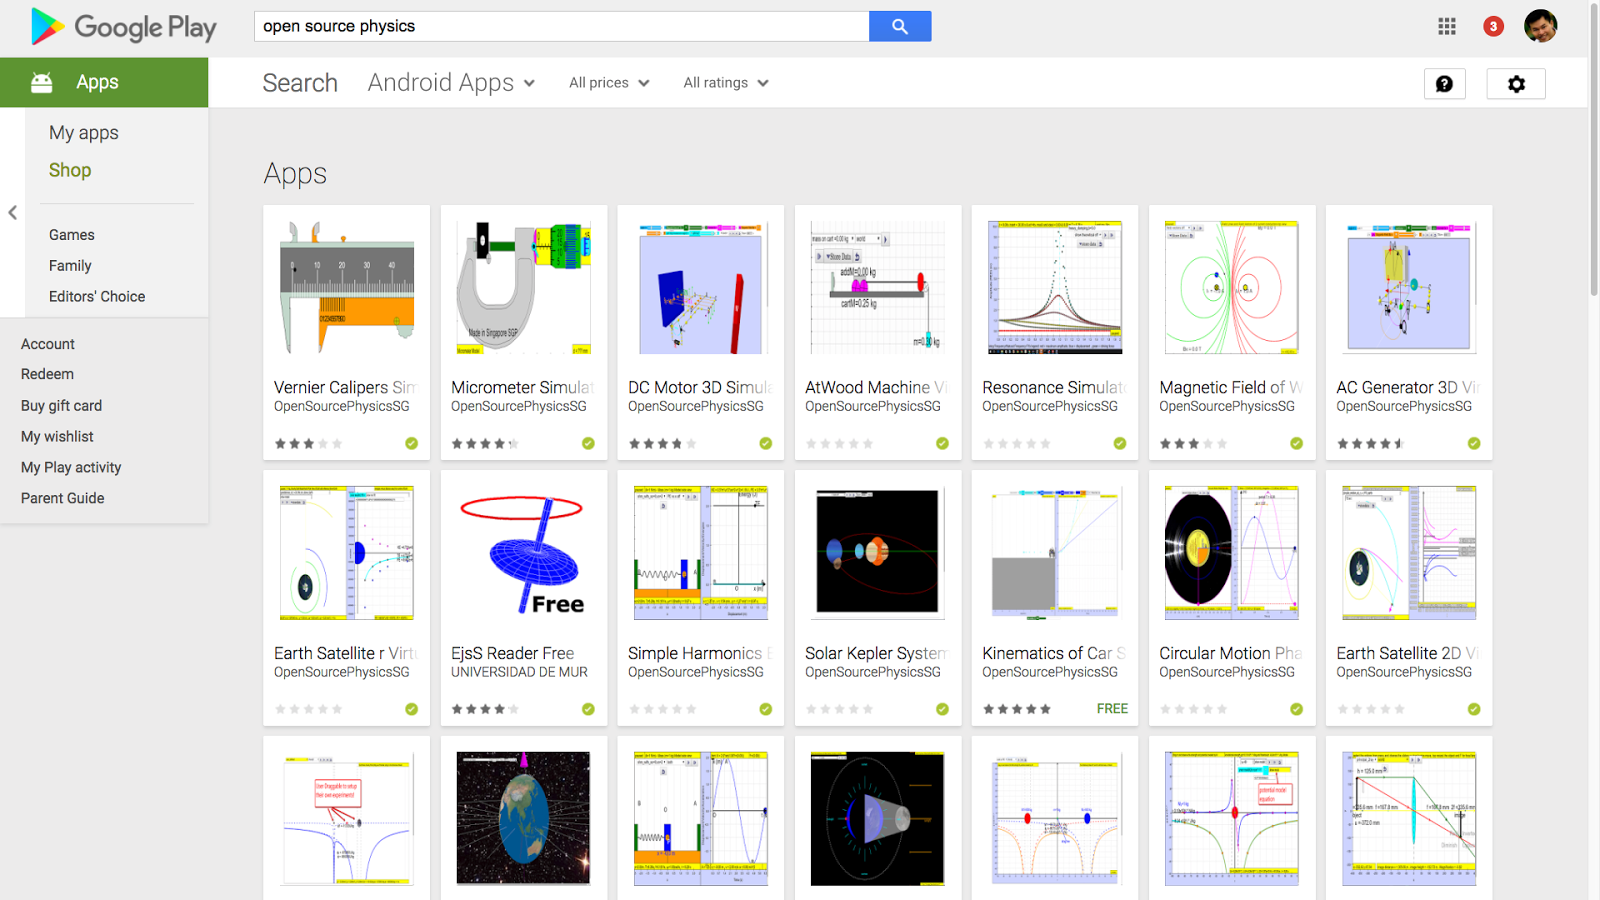Viewport: 1600px width, 900px height.
Task: Click OpenSourcePhysicsSG under AC Generator 3D
Action: click(x=1404, y=407)
